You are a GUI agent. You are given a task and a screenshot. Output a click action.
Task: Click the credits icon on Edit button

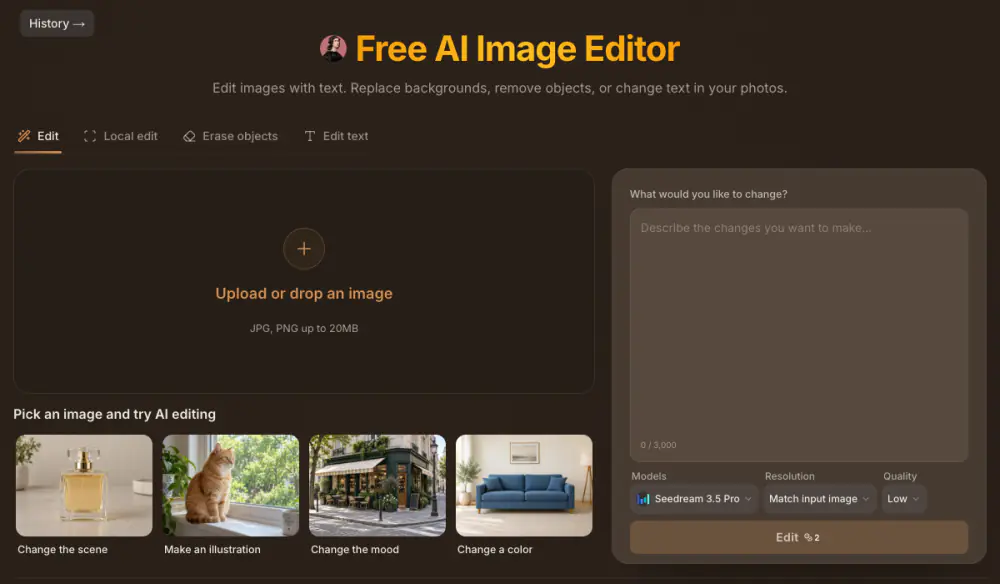(808, 537)
